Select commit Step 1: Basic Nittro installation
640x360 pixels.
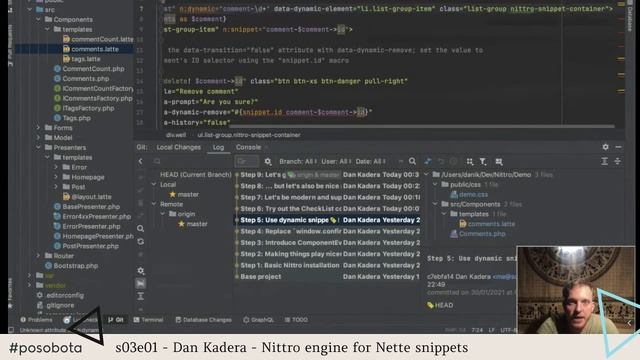327,265
